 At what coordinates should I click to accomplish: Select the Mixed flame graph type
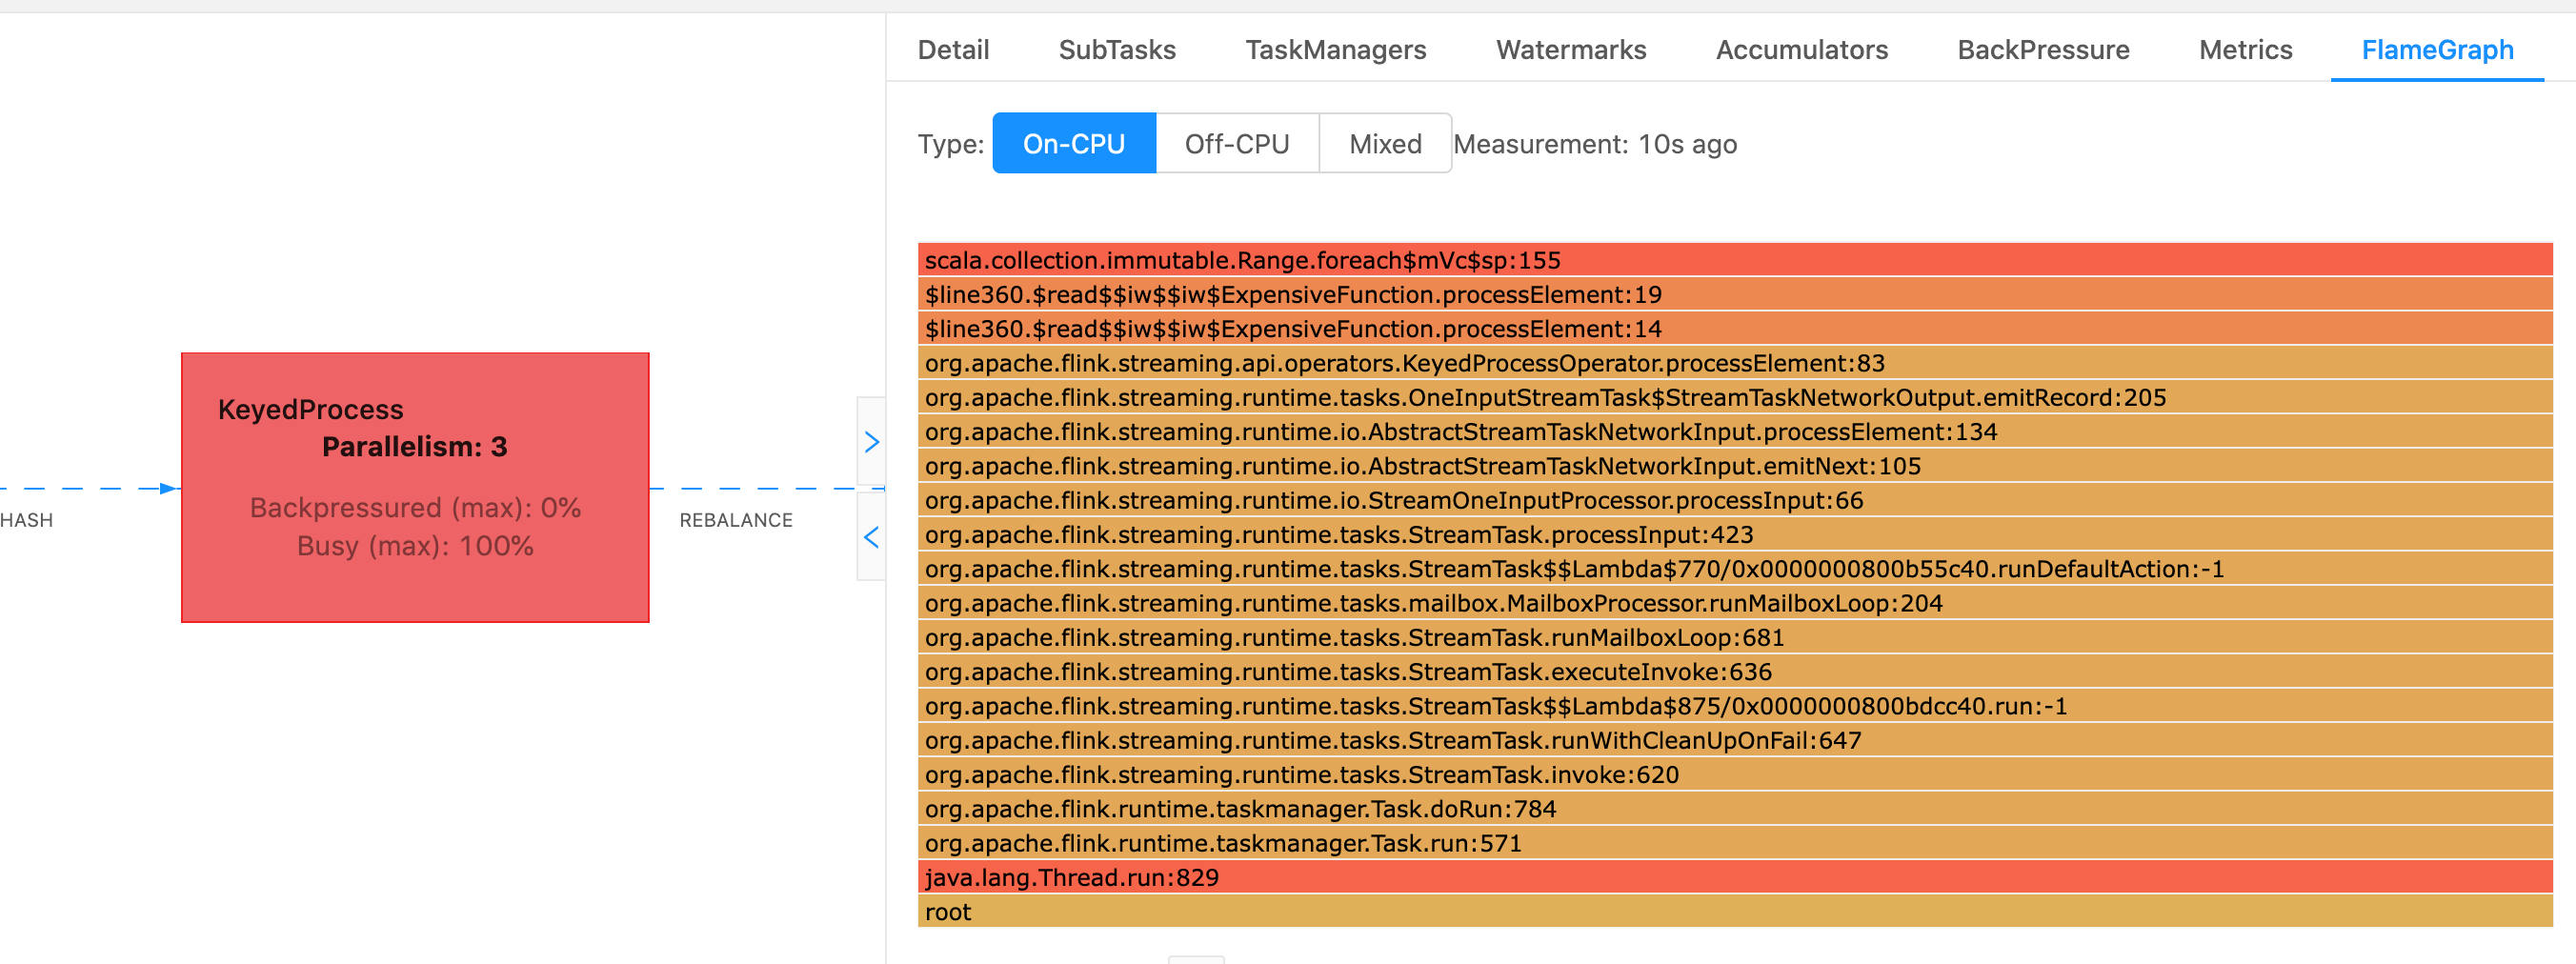[x=1384, y=144]
